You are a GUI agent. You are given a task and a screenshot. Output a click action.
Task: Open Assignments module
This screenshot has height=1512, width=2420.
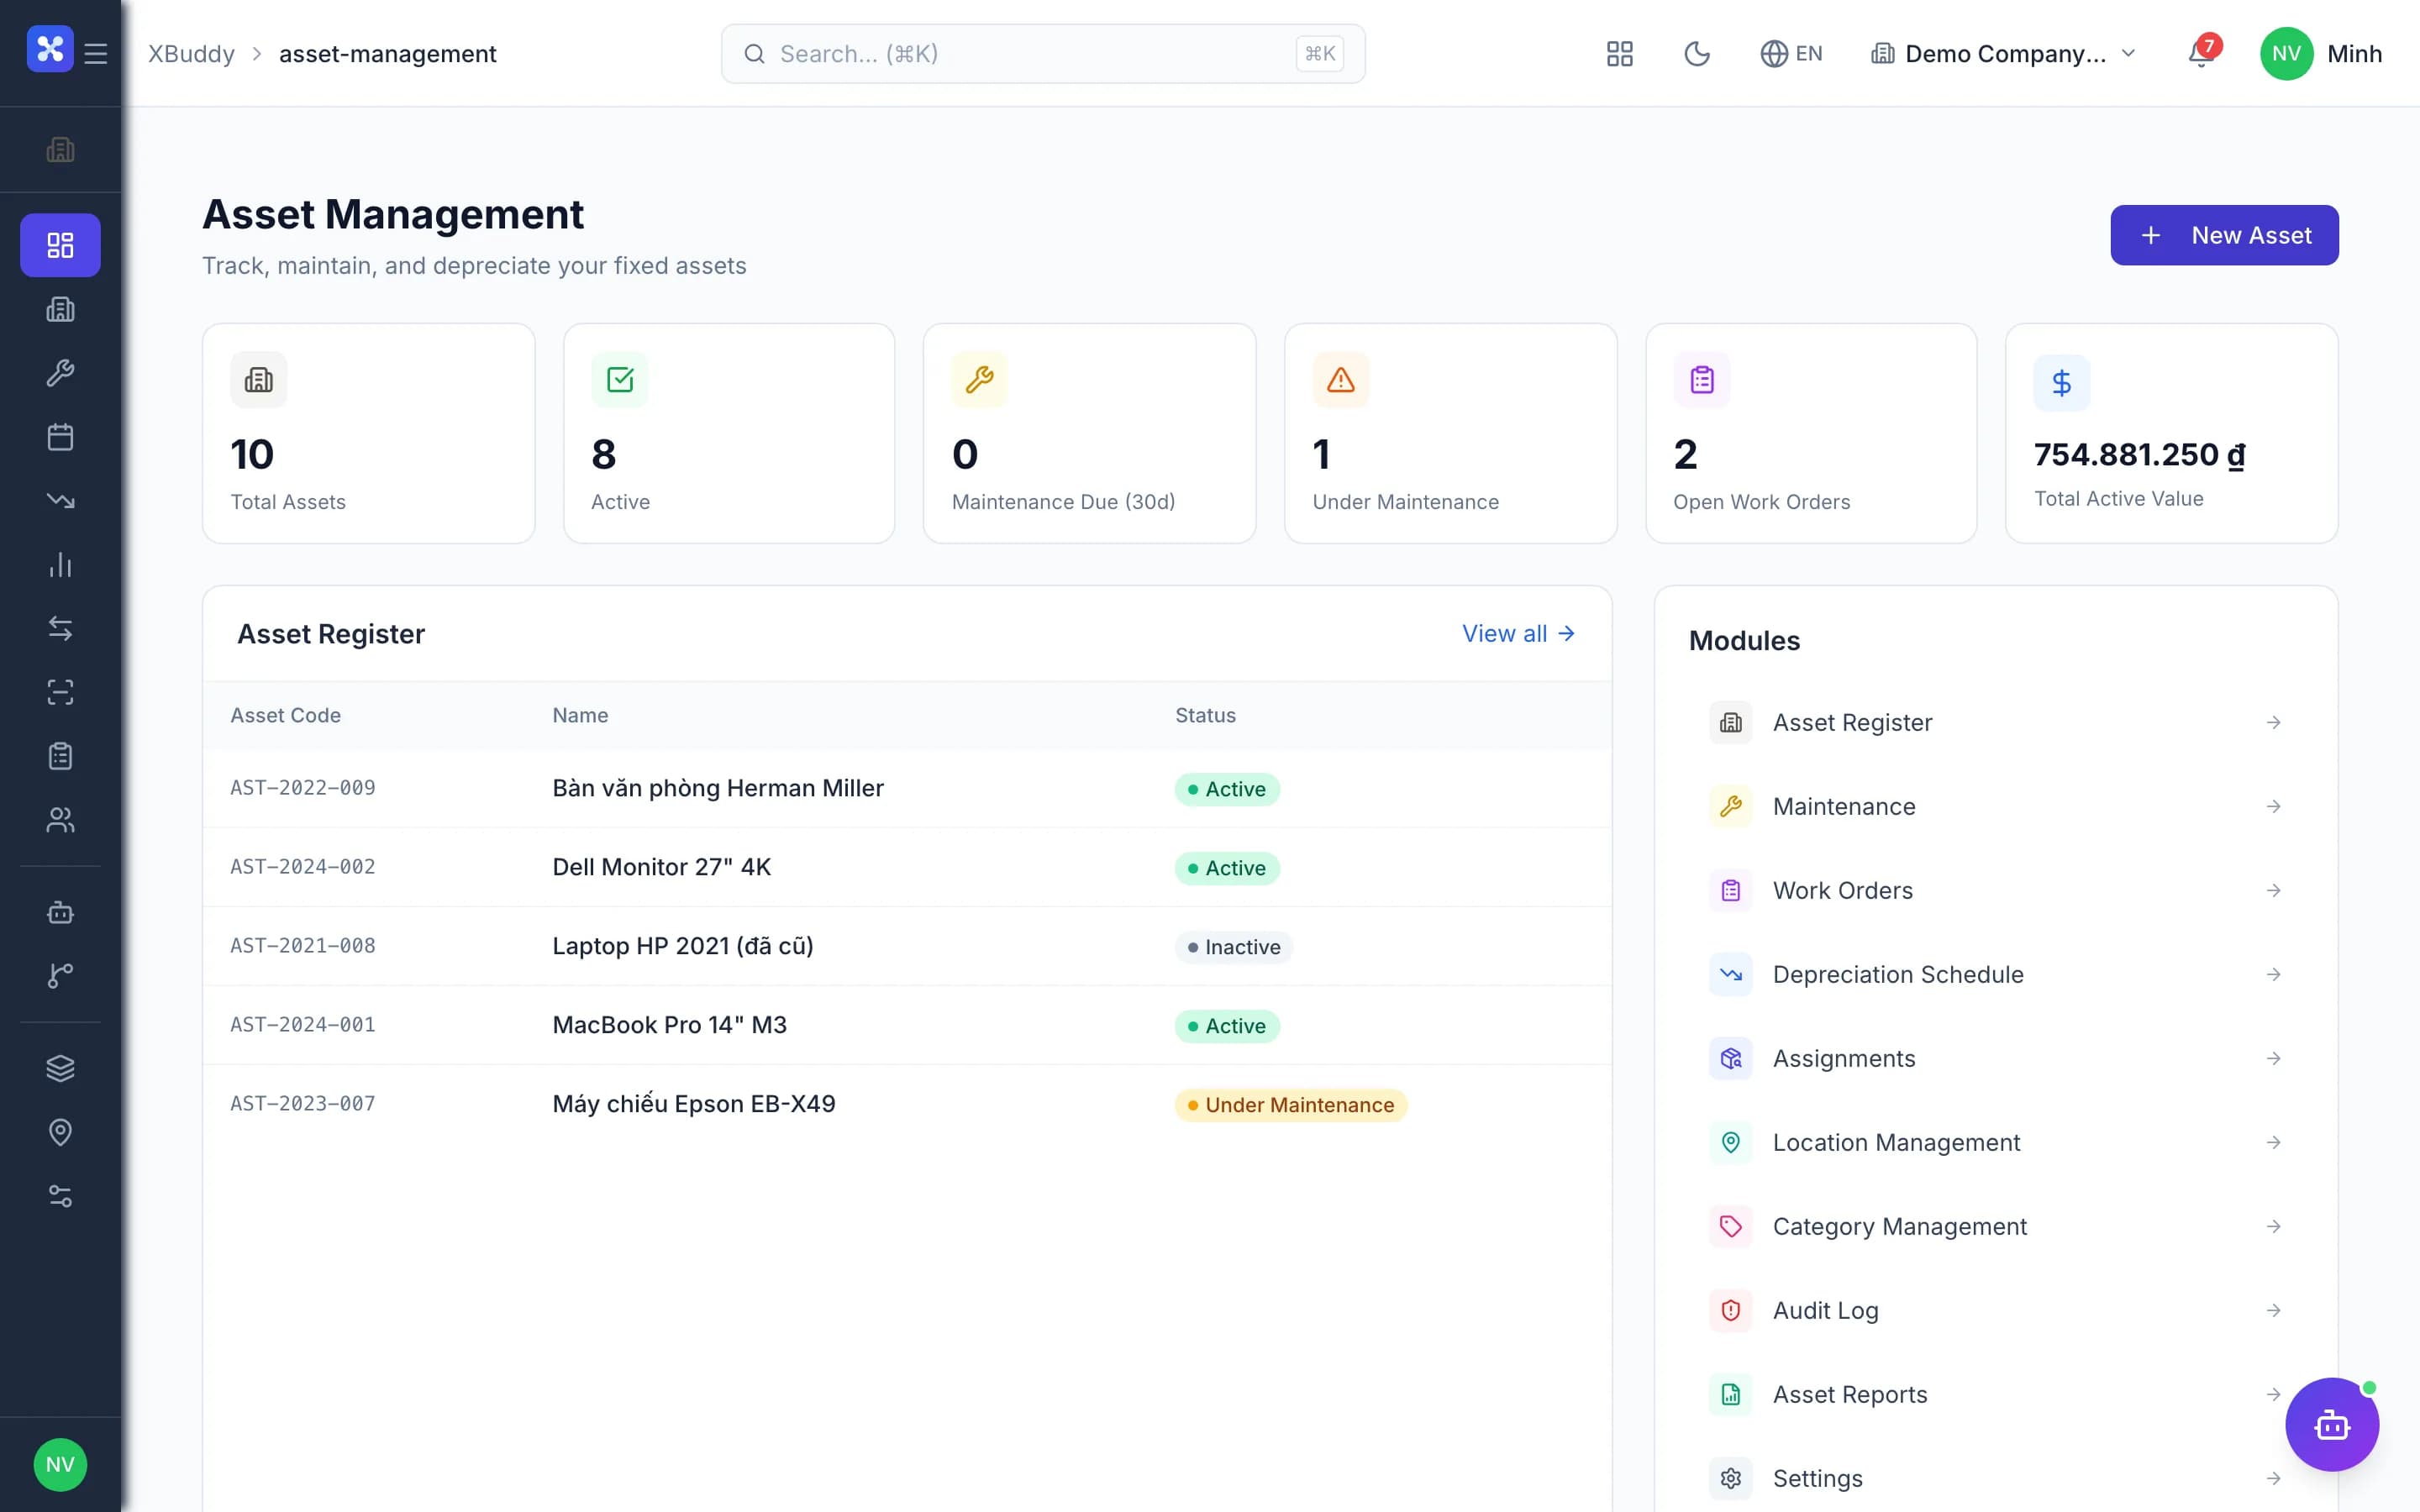tap(1996, 1058)
